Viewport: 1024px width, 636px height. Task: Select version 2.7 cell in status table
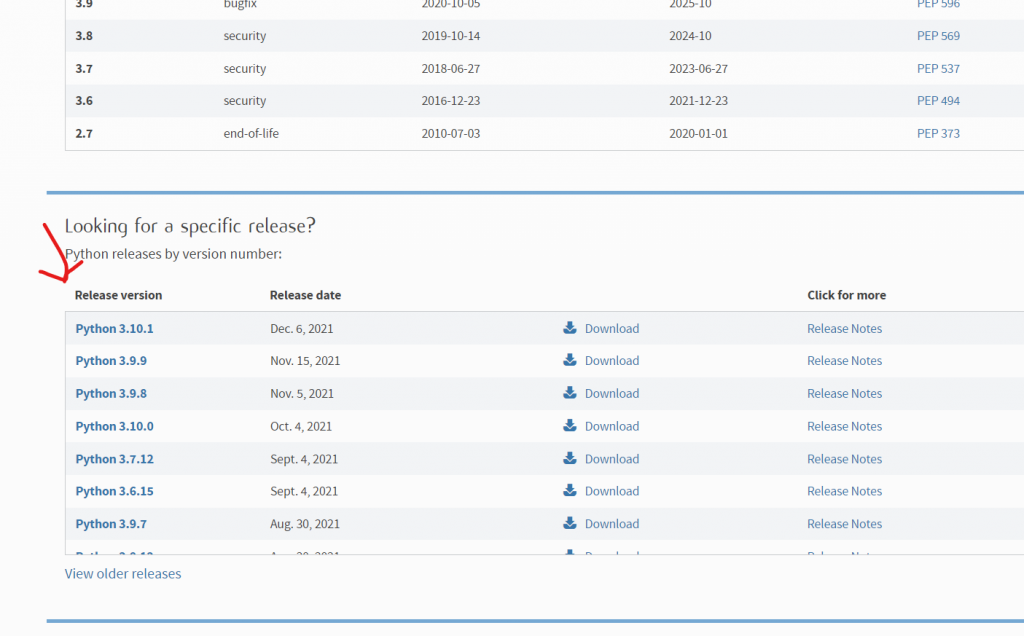pyautogui.click(x=84, y=133)
